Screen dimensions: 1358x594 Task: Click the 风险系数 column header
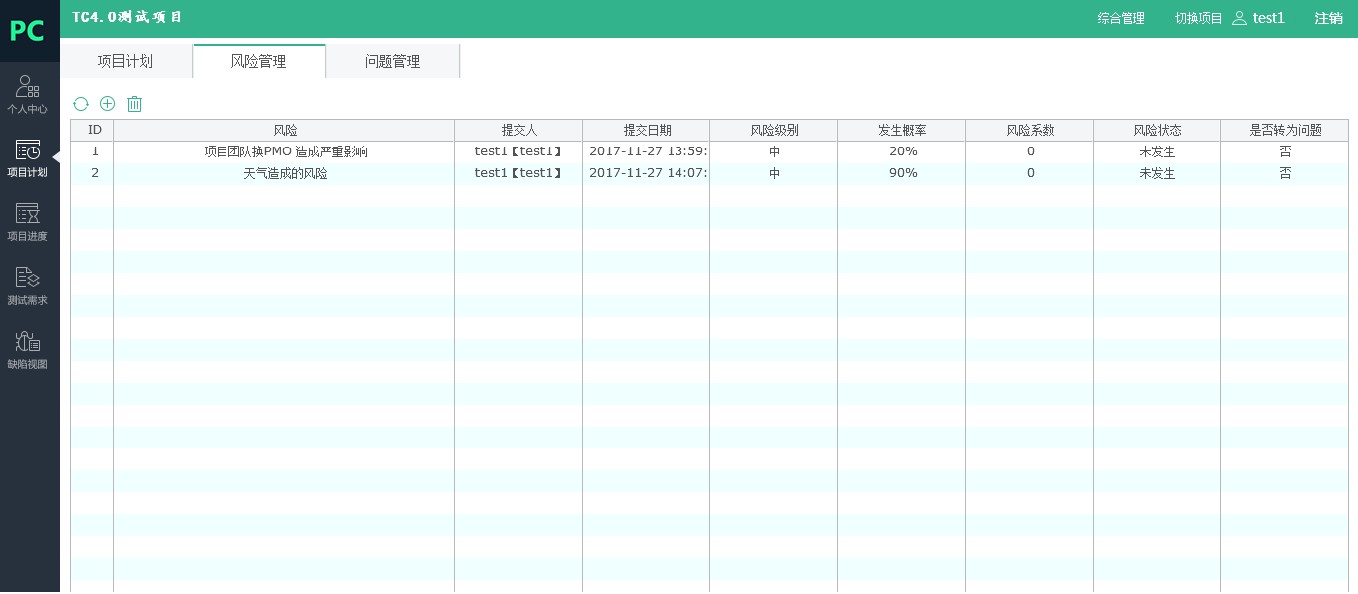(x=1030, y=130)
